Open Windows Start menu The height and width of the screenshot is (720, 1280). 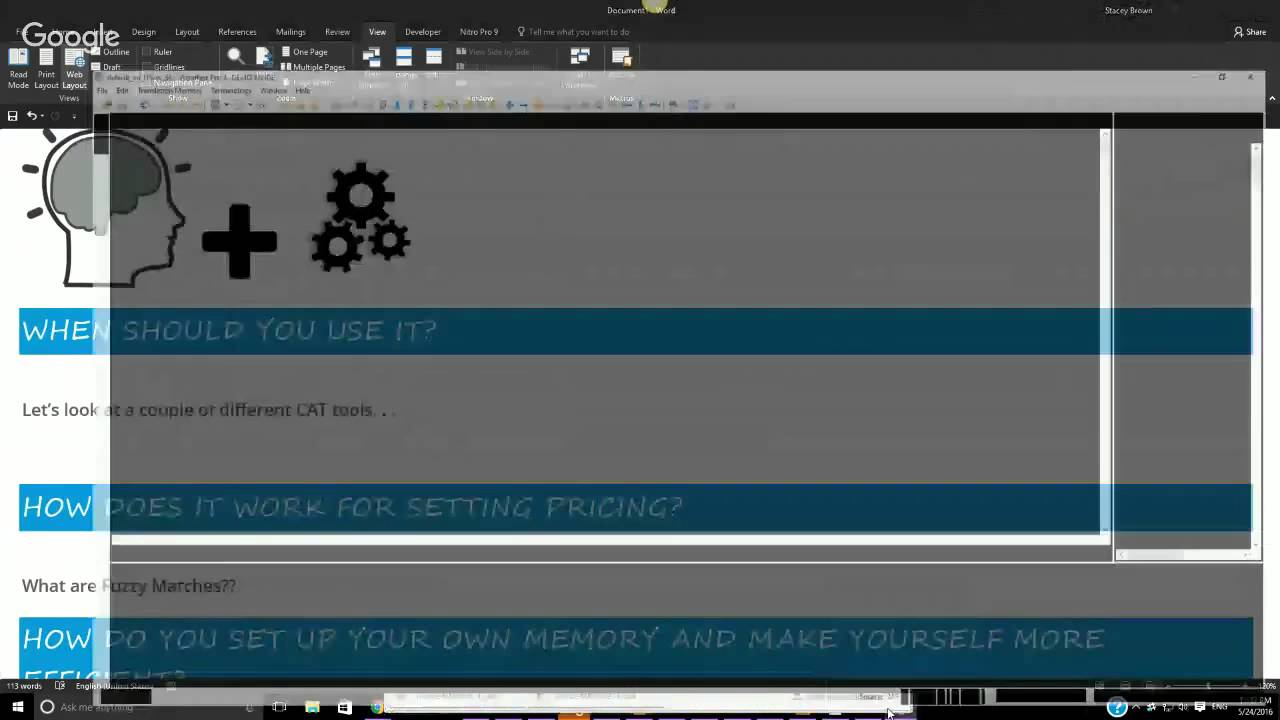[x=17, y=707]
